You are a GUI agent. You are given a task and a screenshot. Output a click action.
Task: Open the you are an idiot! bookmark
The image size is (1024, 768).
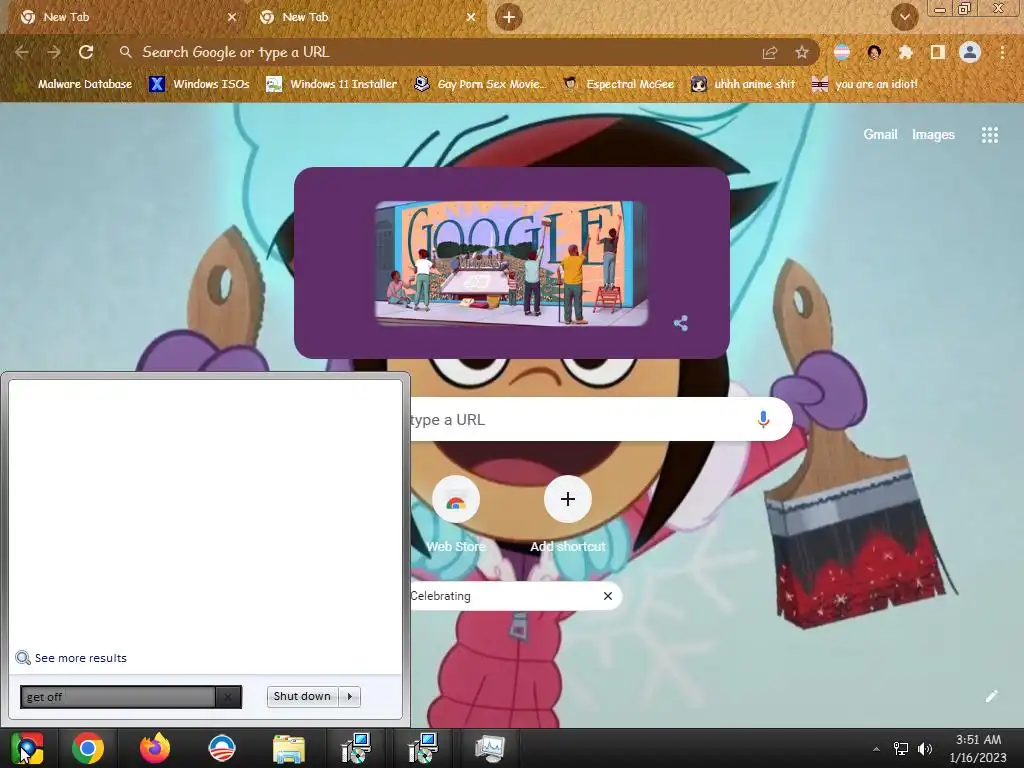pyautogui.click(x=864, y=84)
